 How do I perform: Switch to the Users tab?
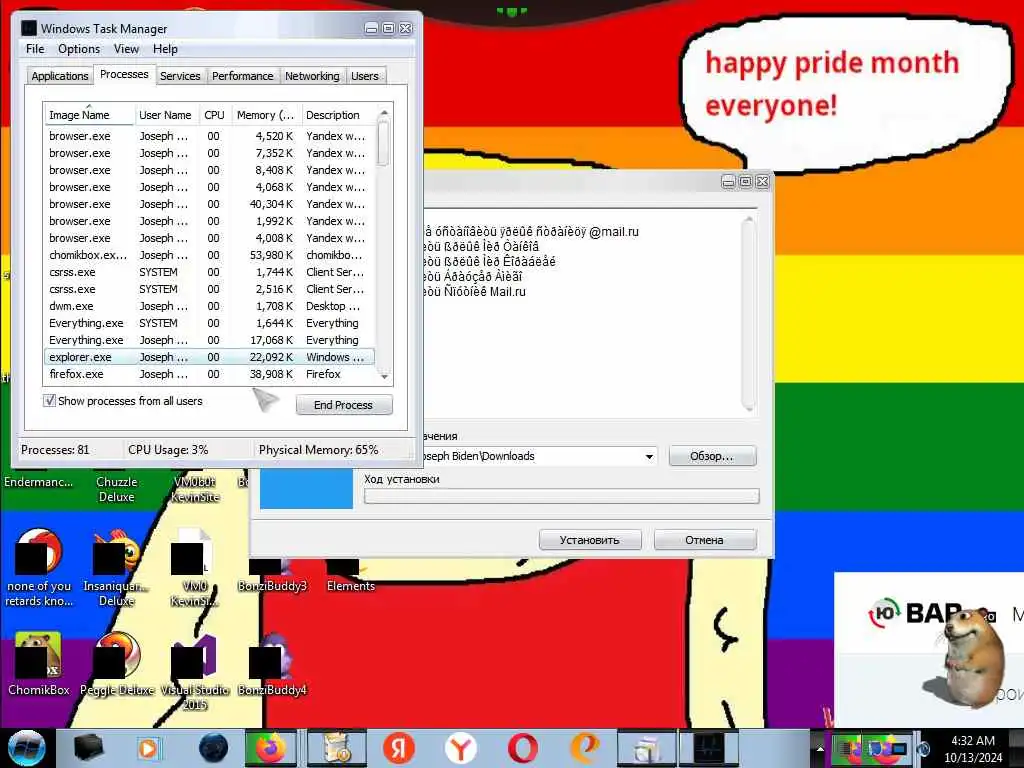(364, 76)
